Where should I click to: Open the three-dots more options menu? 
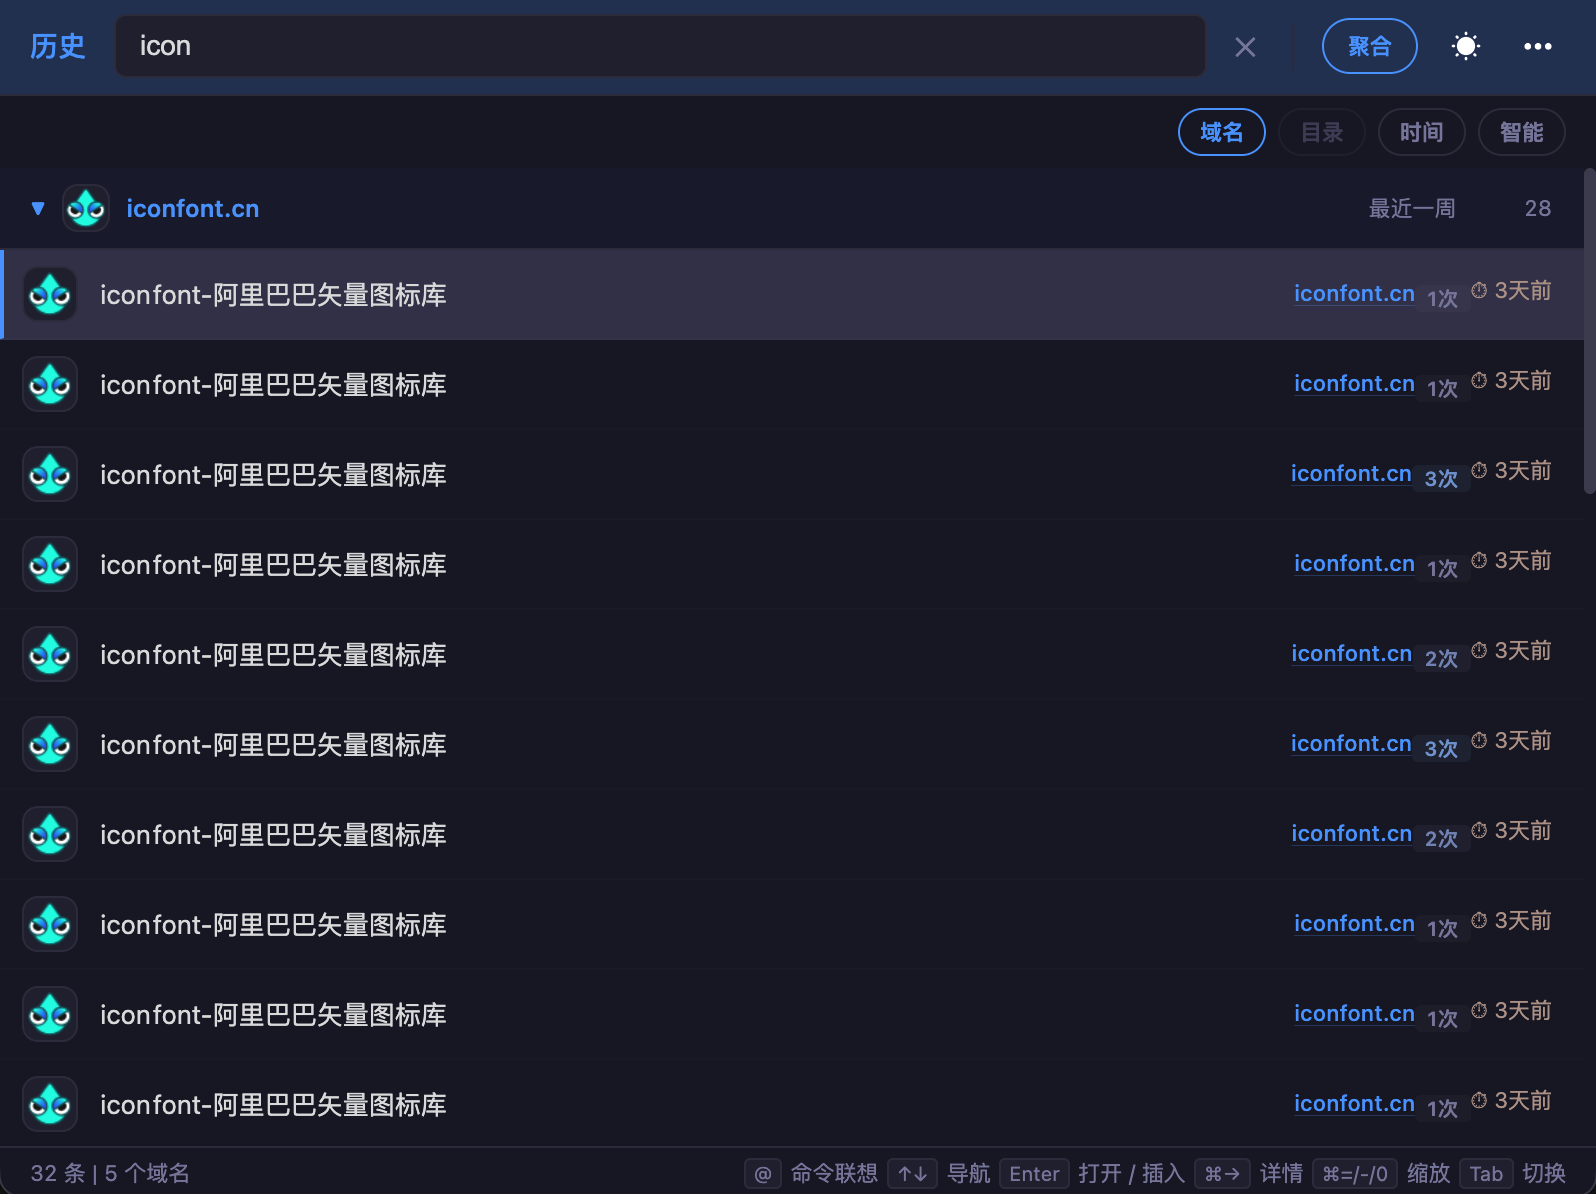coord(1537,46)
